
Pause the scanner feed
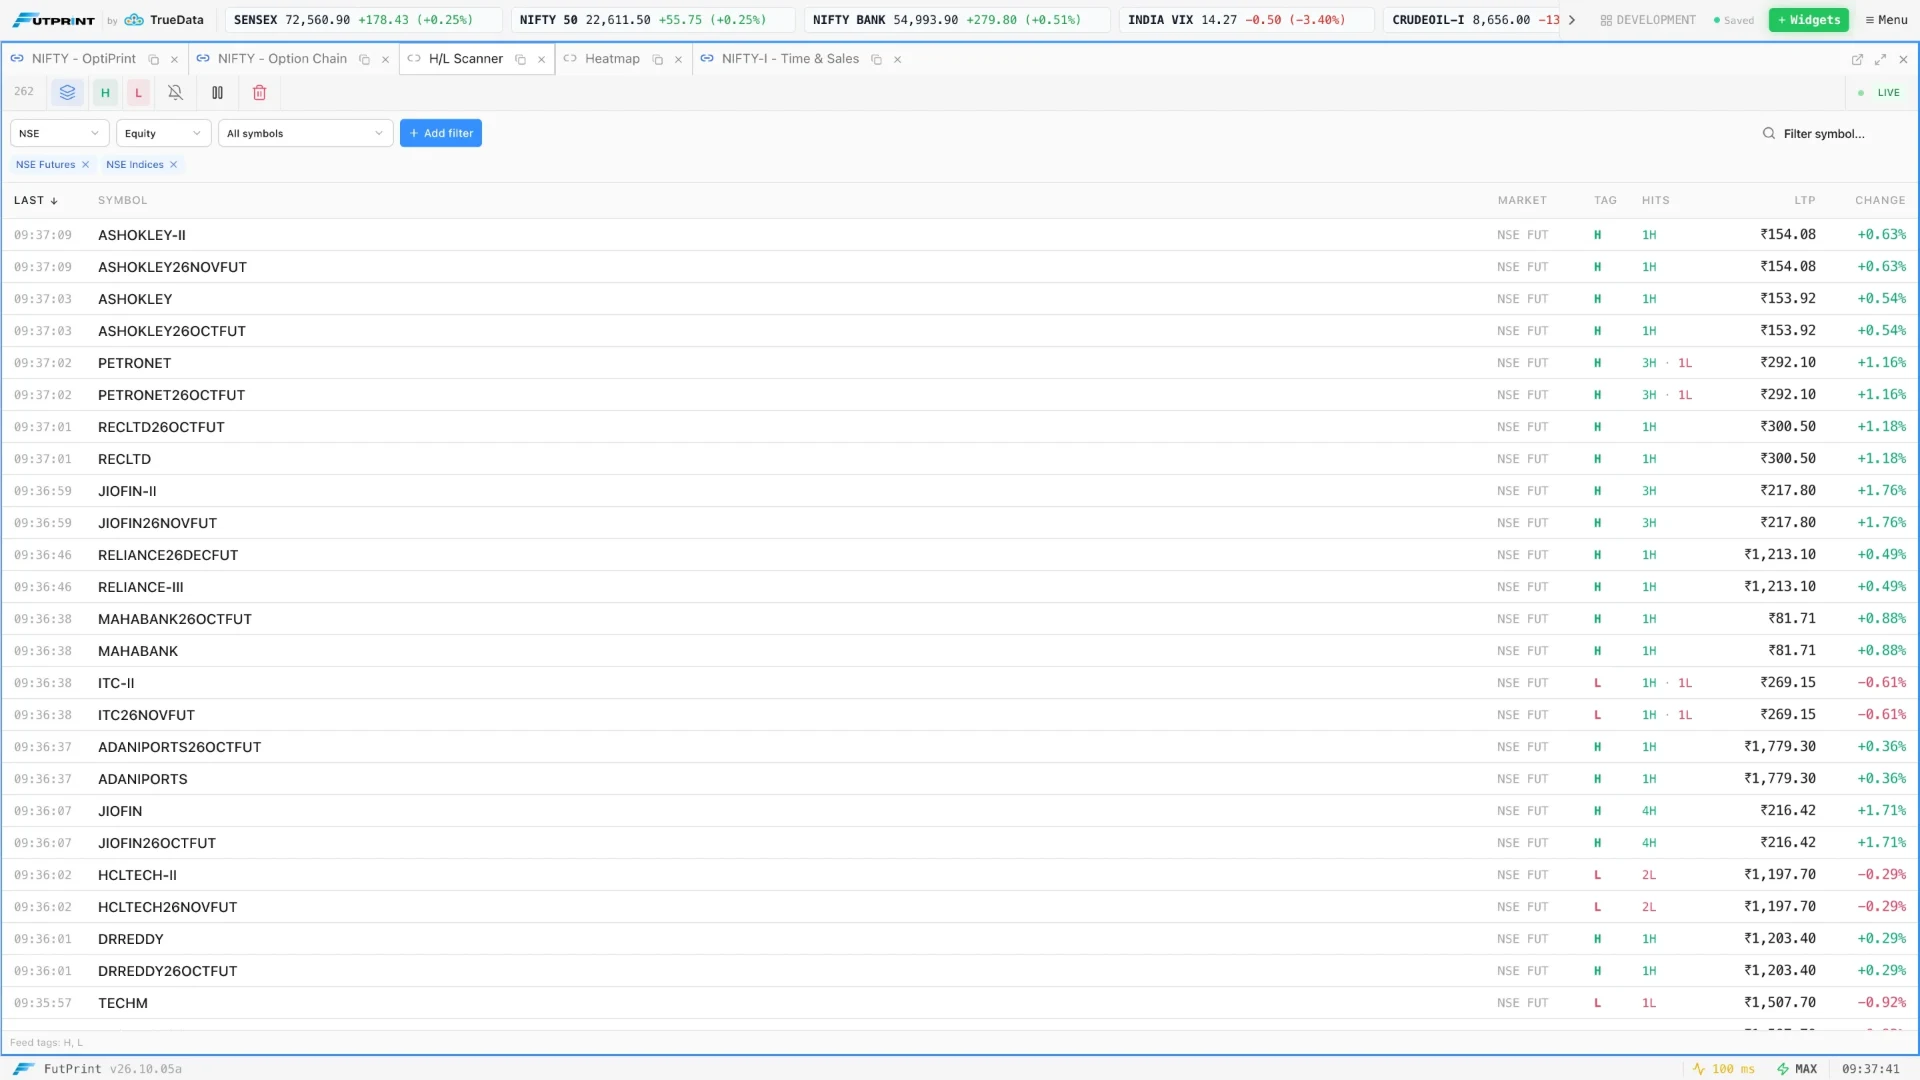pyautogui.click(x=217, y=92)
